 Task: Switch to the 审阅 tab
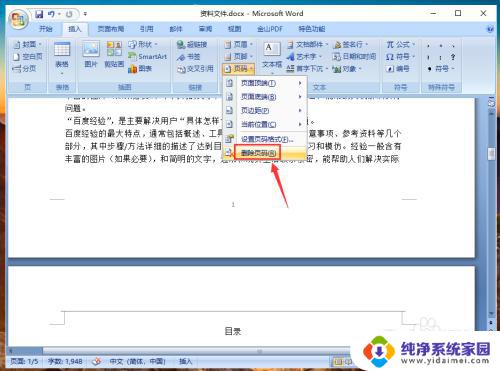tap(205, 29)
